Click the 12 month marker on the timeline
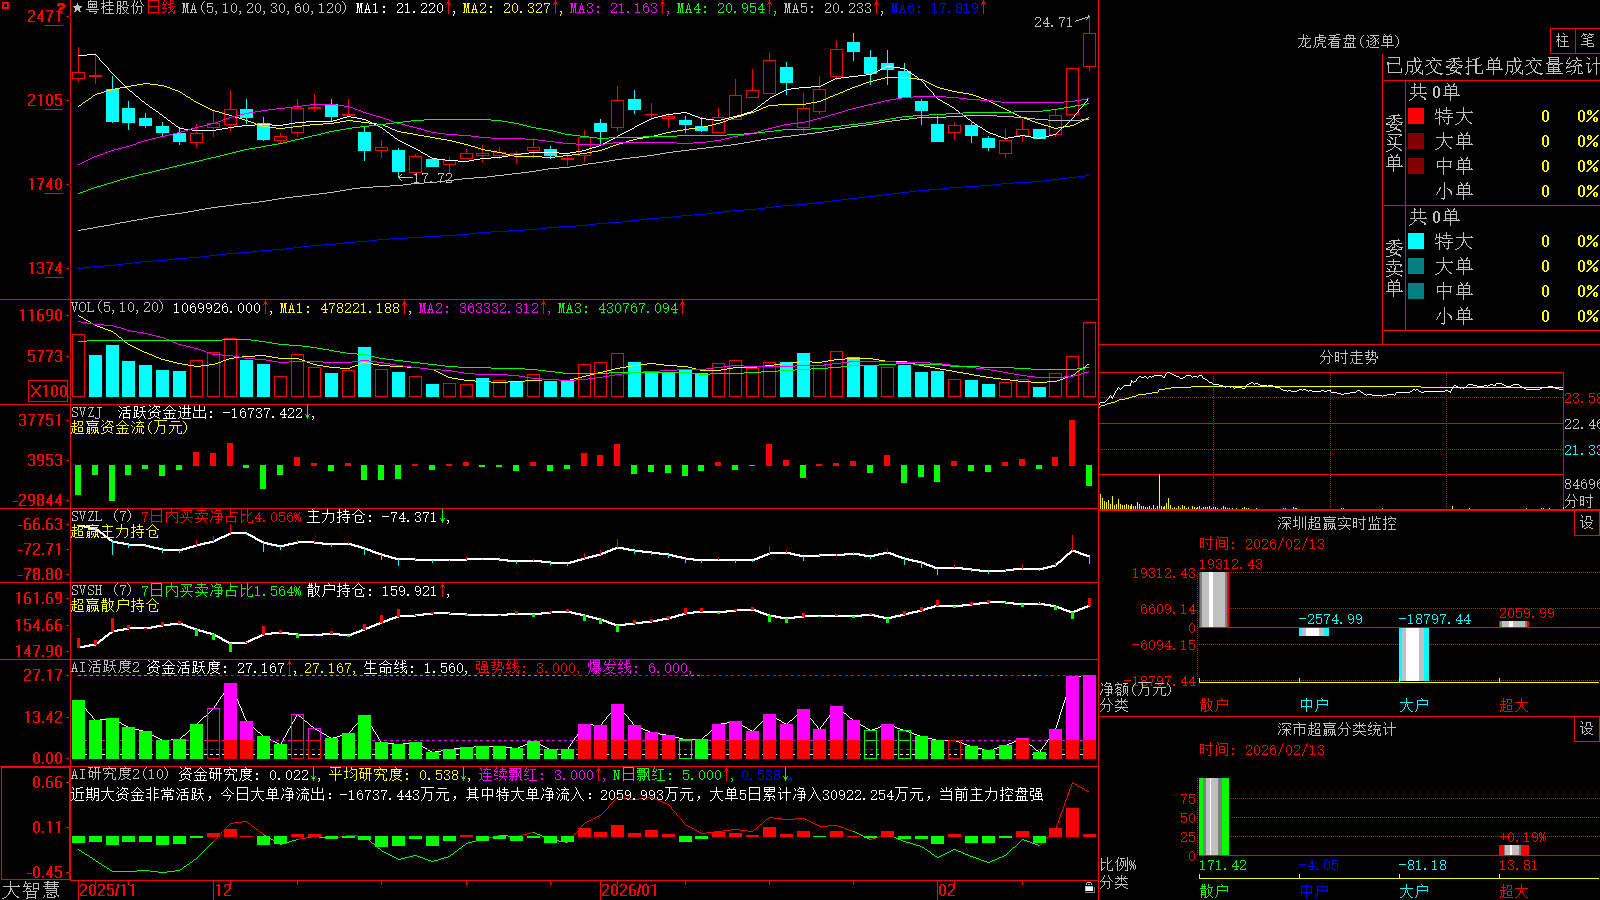The height and width of the screenshot is (900, 1600). (224, 890)
